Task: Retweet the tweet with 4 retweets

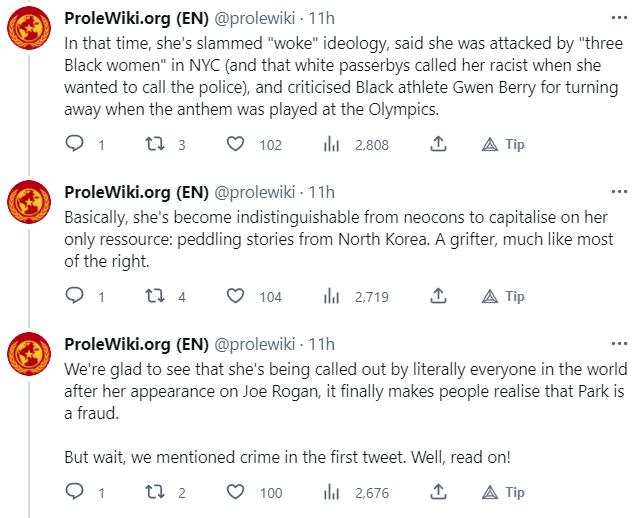Action: [x=155, y=296]
